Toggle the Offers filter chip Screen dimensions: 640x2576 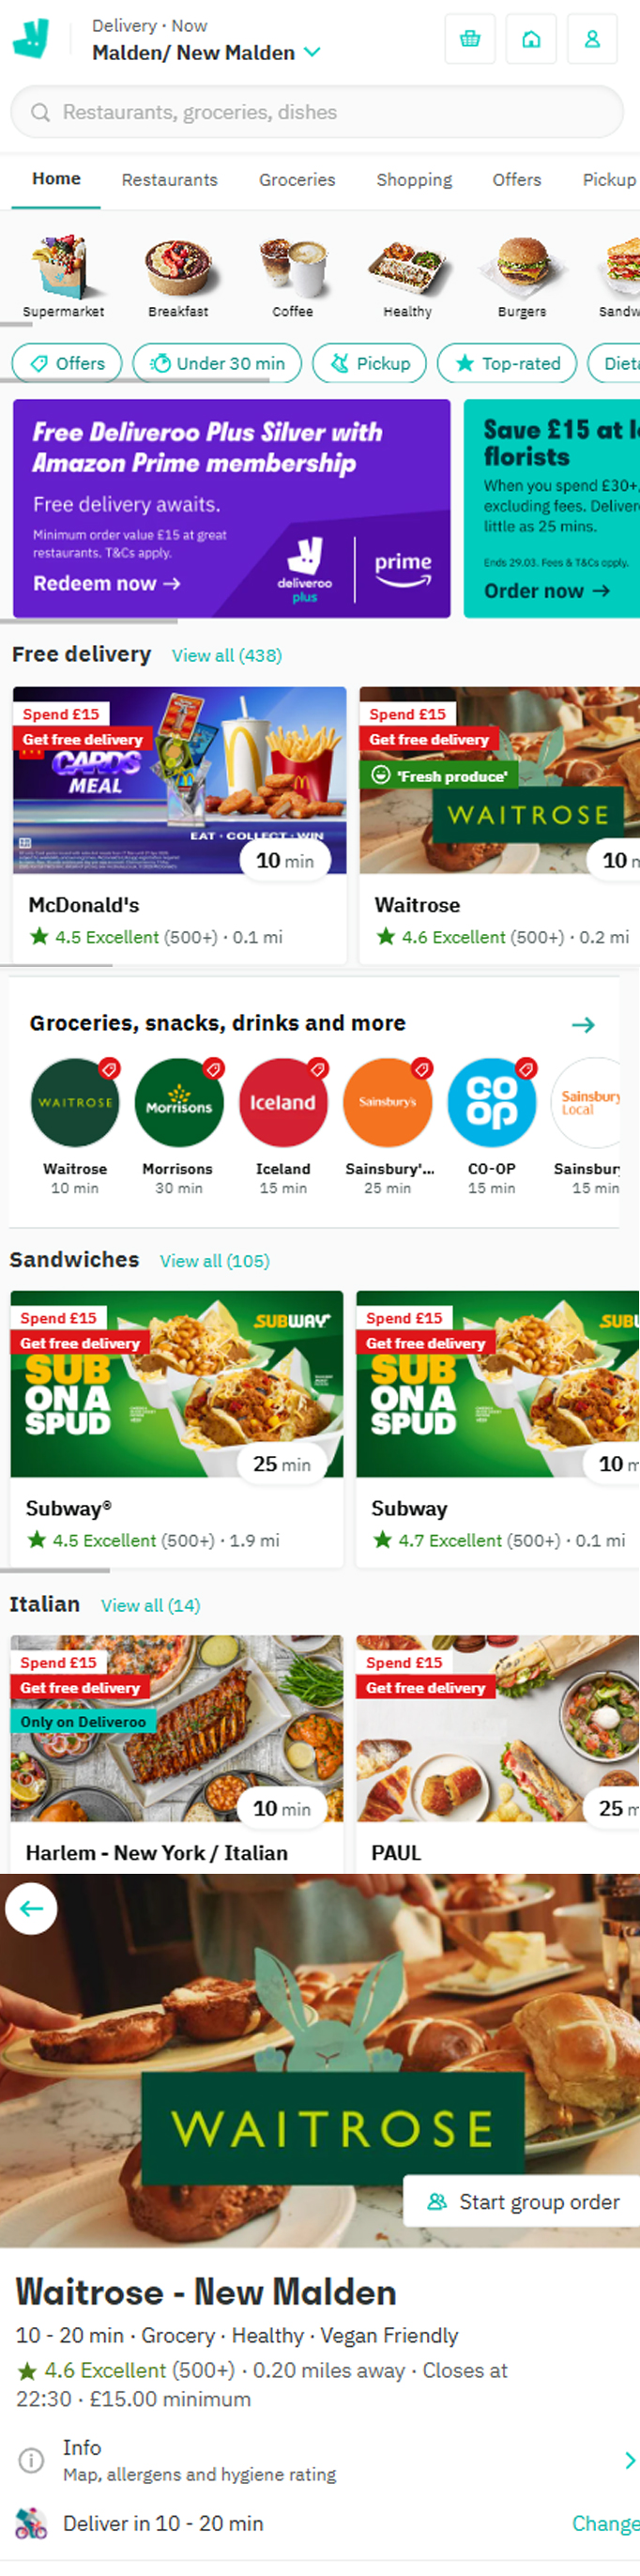[67, 363]
